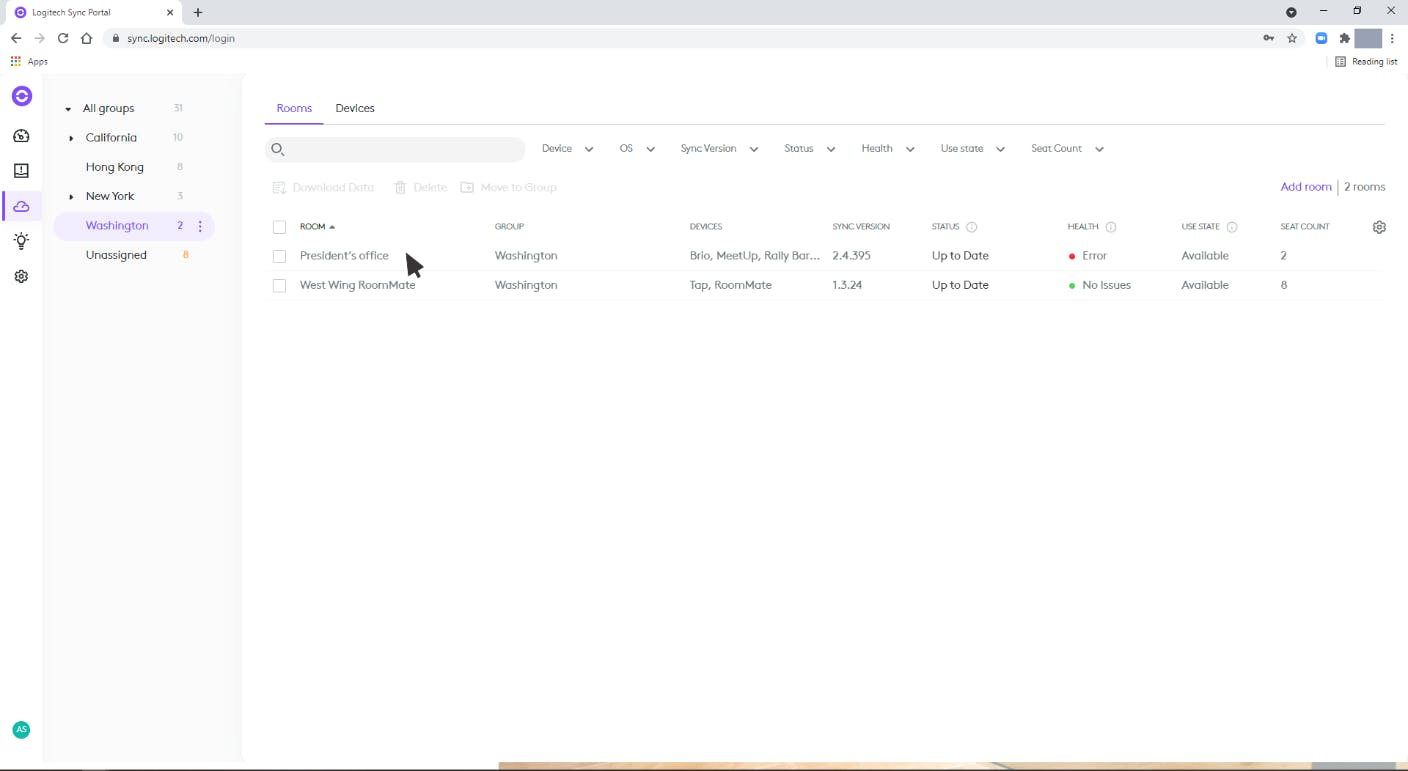The height and width of the screenshot is (771, 1408).
Task: Open Washington group three-dot menu
Action: [x=201, y=226]
